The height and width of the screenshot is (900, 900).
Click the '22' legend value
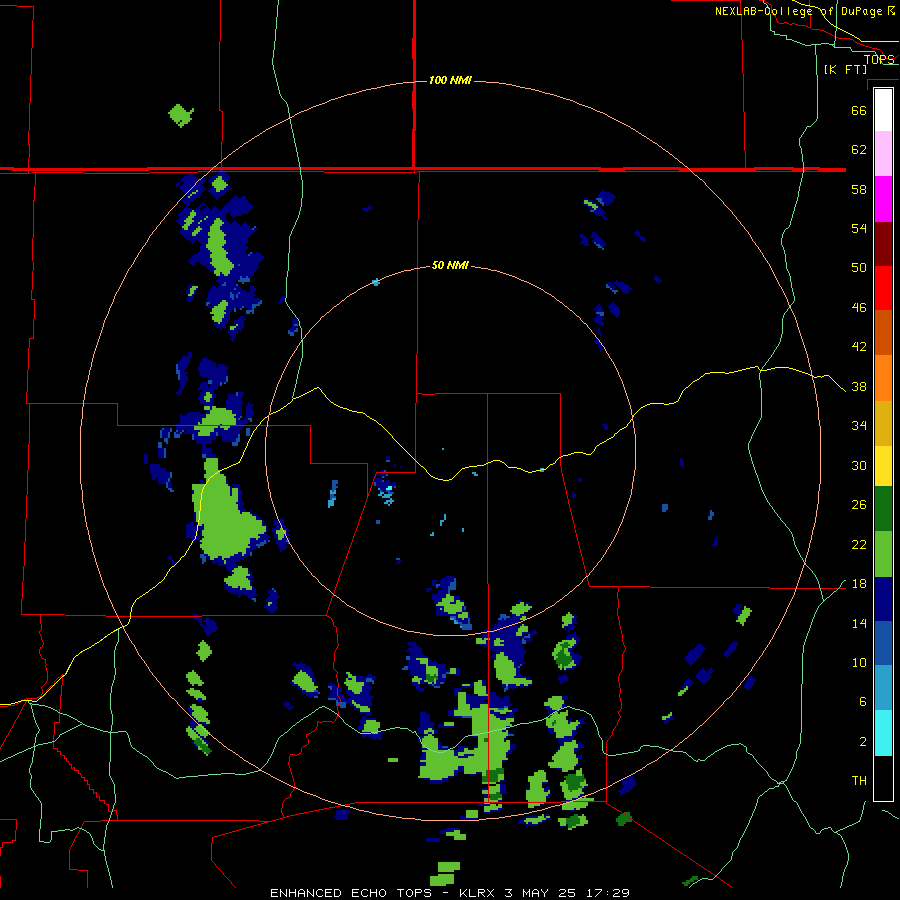pyautogui.click(x=859, y=544)
